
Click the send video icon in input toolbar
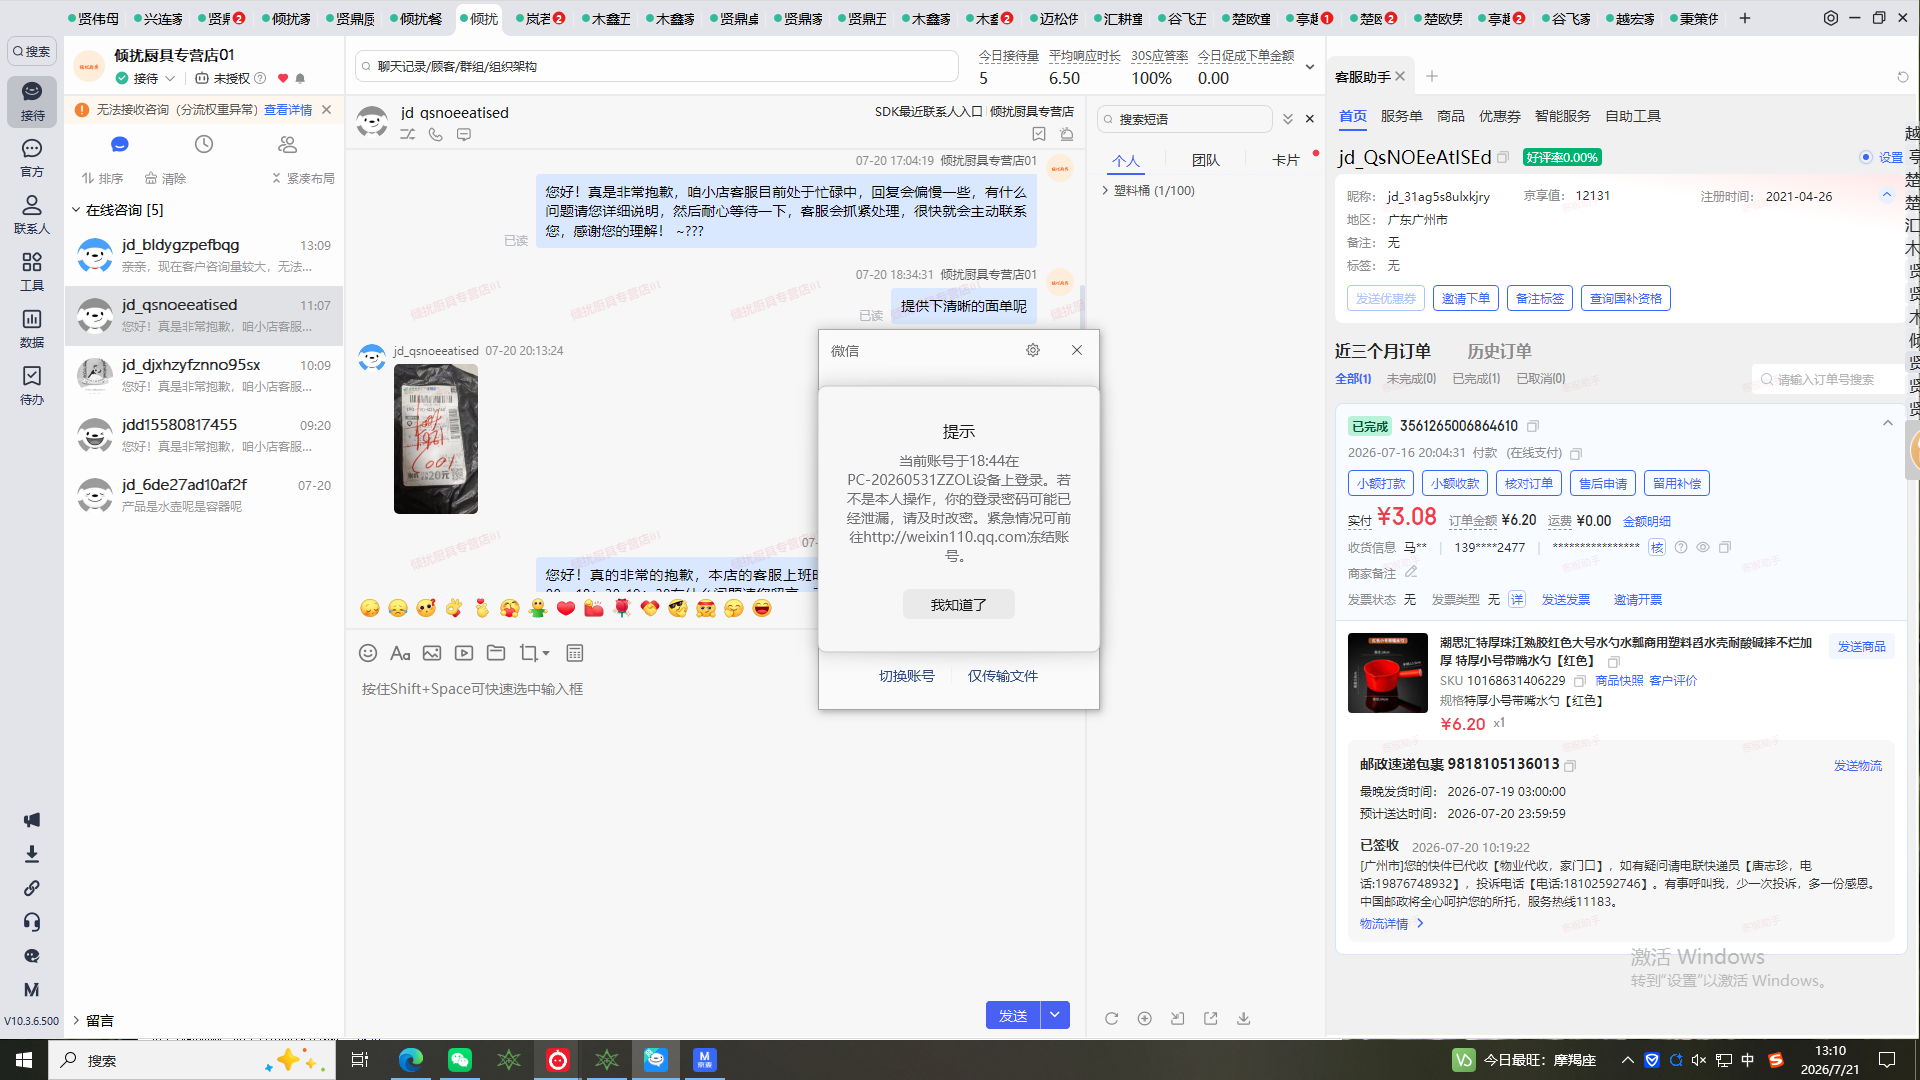pos(464,653)
